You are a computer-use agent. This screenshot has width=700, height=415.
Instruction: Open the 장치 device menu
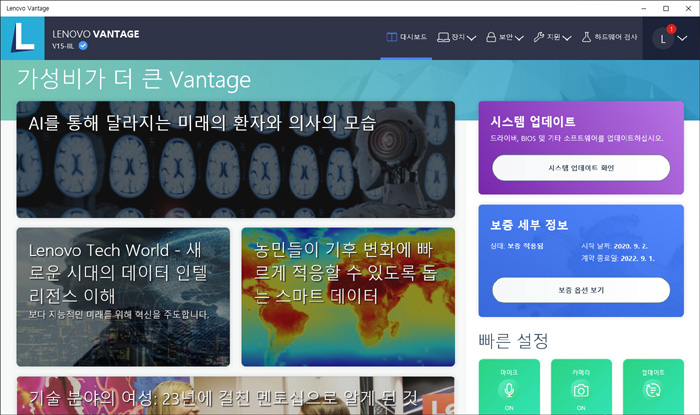point(456,37)
